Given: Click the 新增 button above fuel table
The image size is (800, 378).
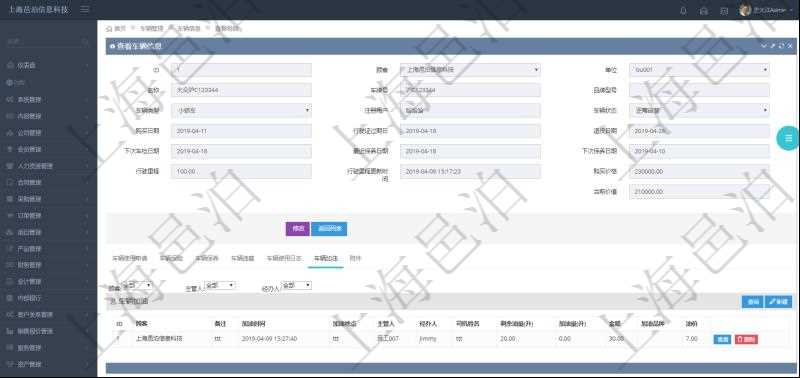Looking at the screenshot, I should pyautogui.click(x=779, y=302).
